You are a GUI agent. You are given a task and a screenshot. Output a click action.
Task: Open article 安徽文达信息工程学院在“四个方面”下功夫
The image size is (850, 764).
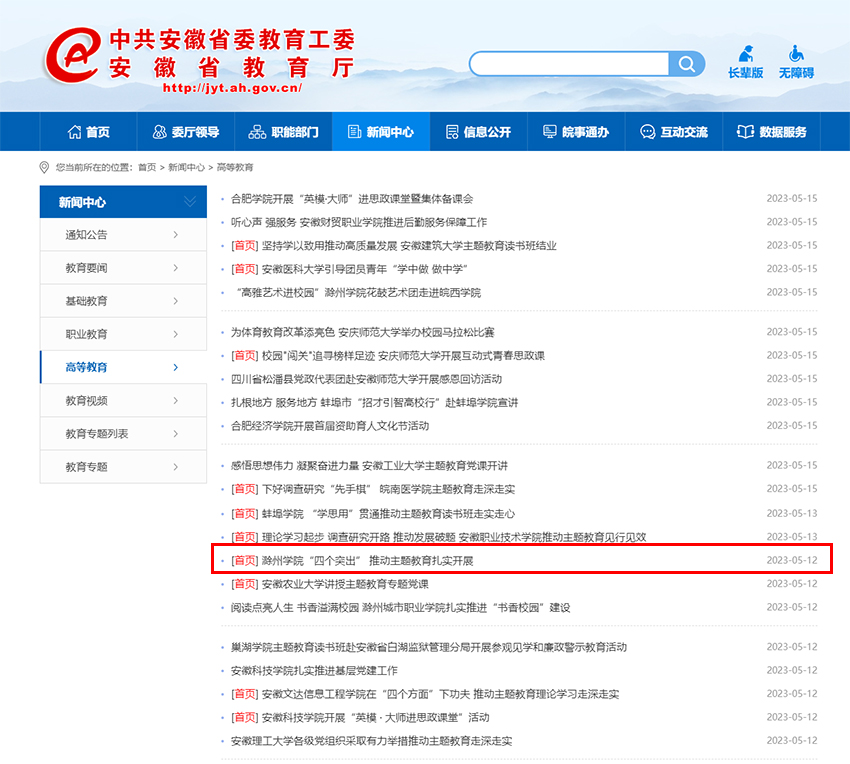(440, 694)
